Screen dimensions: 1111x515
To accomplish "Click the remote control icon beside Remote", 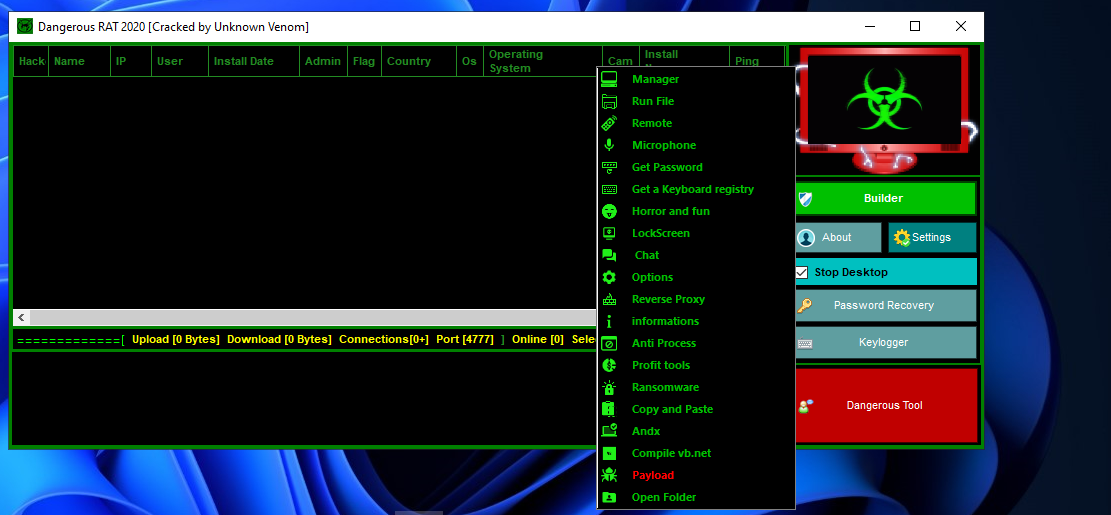I will pos(609,123).
